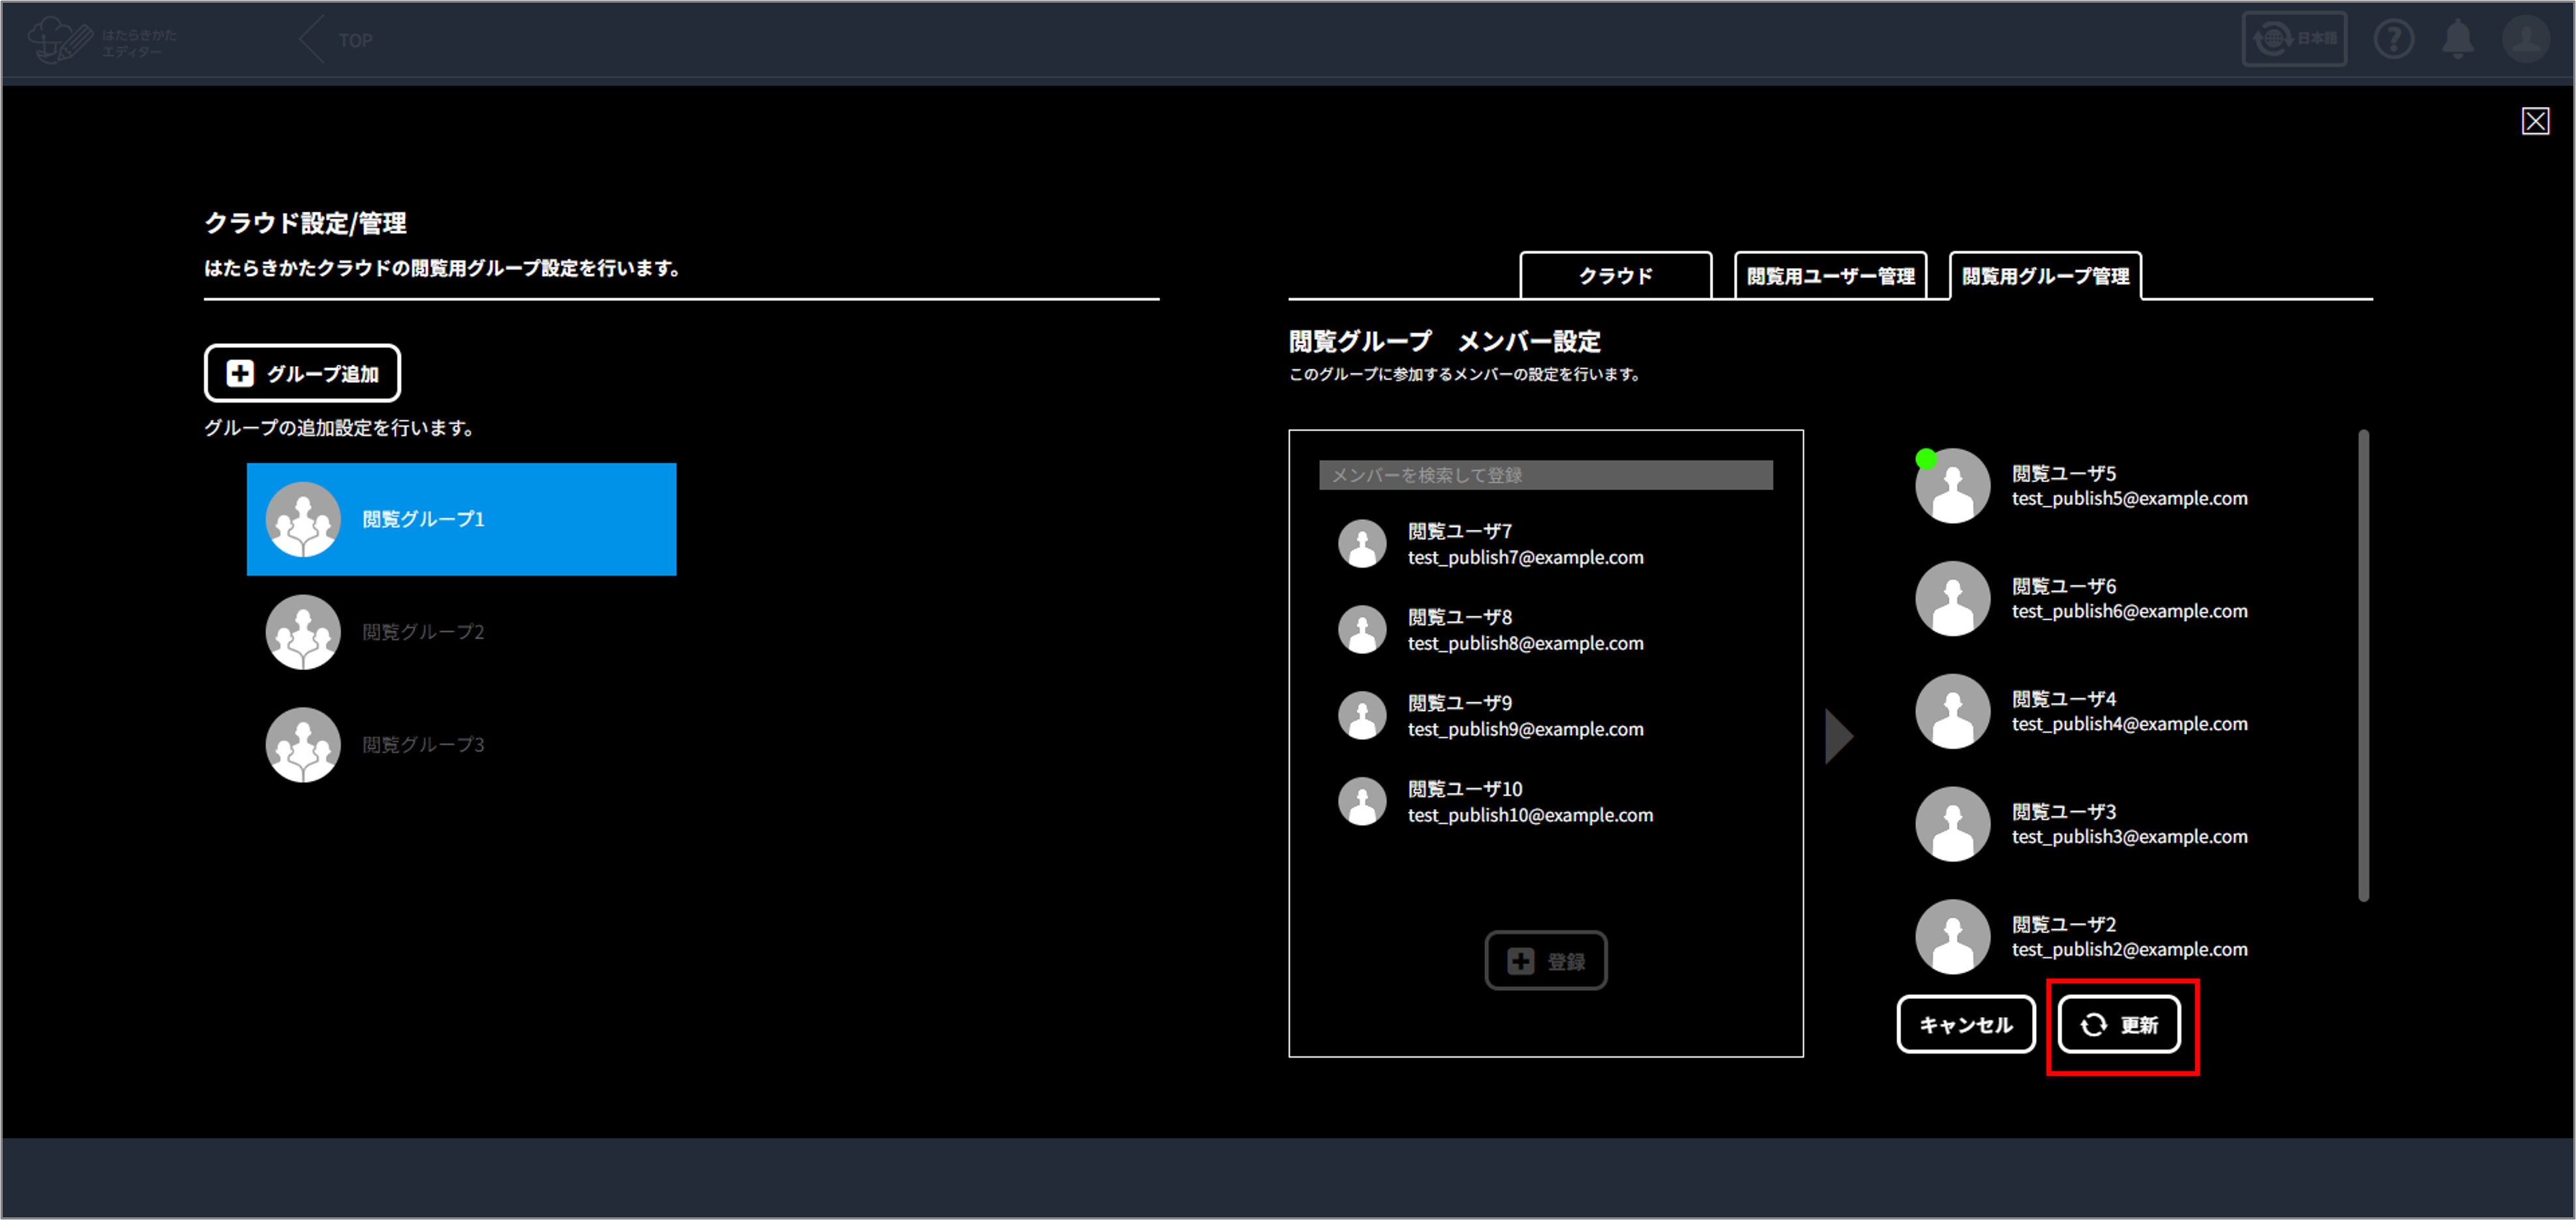Click the 閲覧グループ2 group avatar icon
Viewport: 2576px width, 1220px height.
[303, 632]
